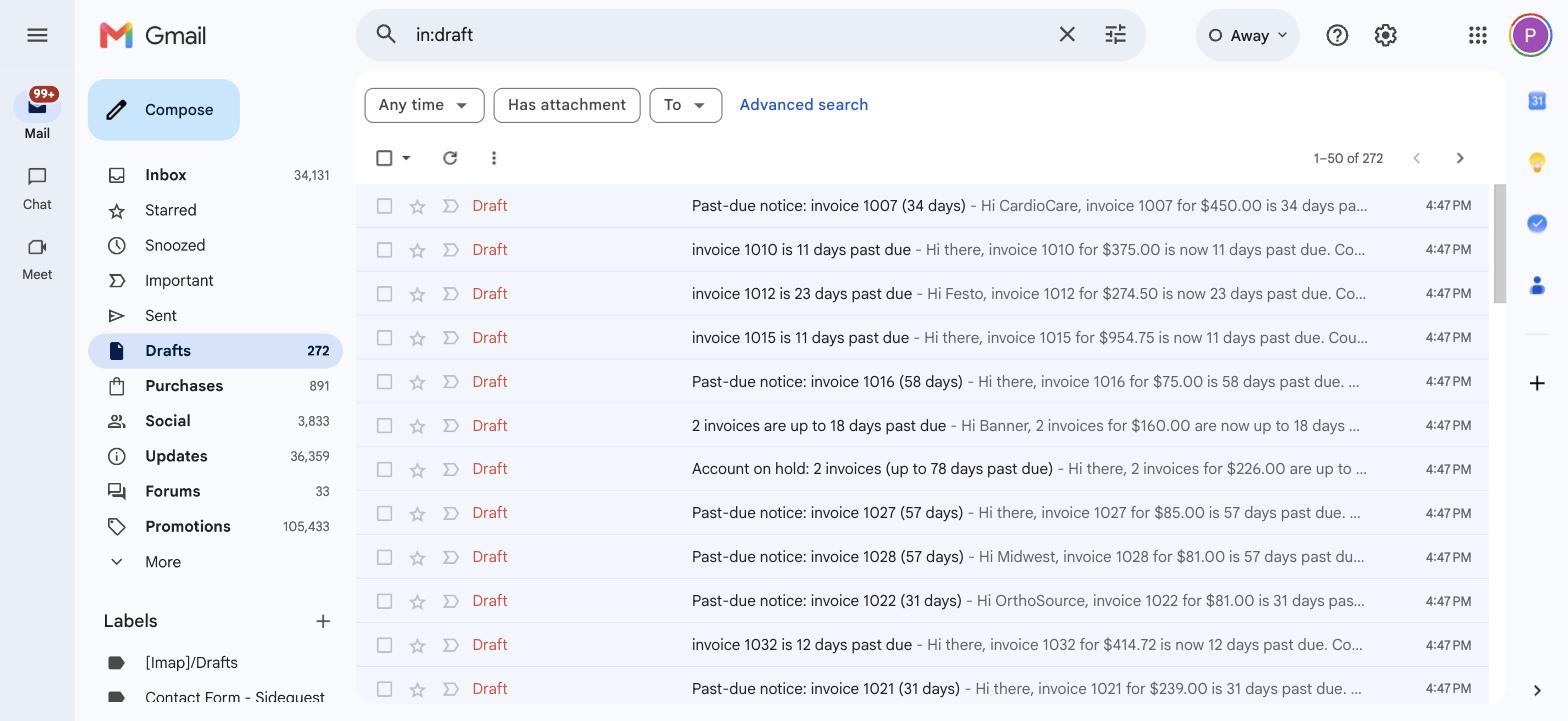Screen dimensions: 1568x721
Task: Mark invoice 1015 draft as important
Action: pos(451,338)
